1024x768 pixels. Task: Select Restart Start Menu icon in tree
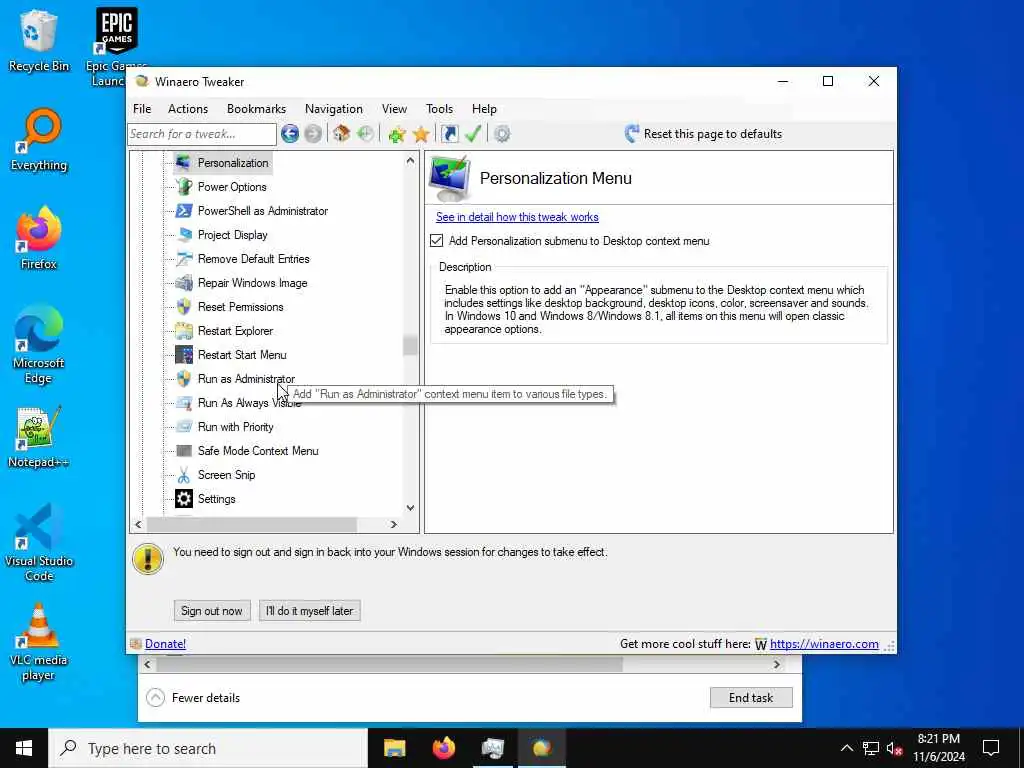coord(184,355)
